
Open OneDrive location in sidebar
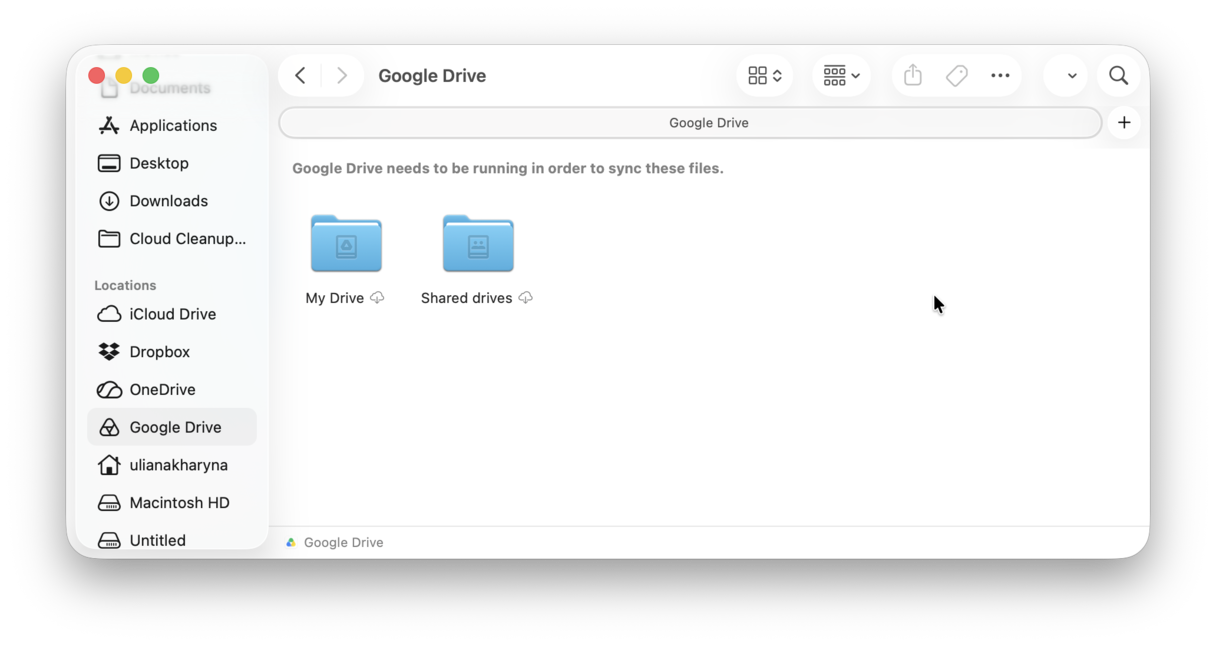coord(172,390)
